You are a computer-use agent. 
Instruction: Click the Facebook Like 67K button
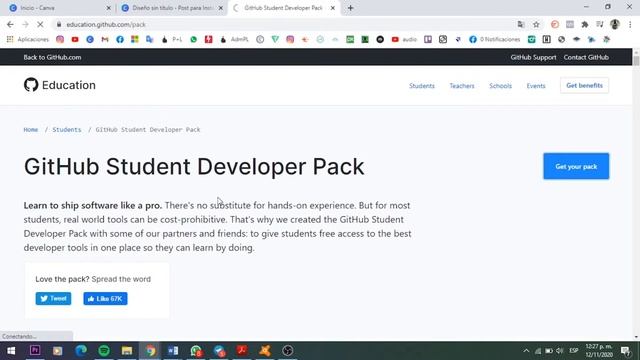[105, 298]
